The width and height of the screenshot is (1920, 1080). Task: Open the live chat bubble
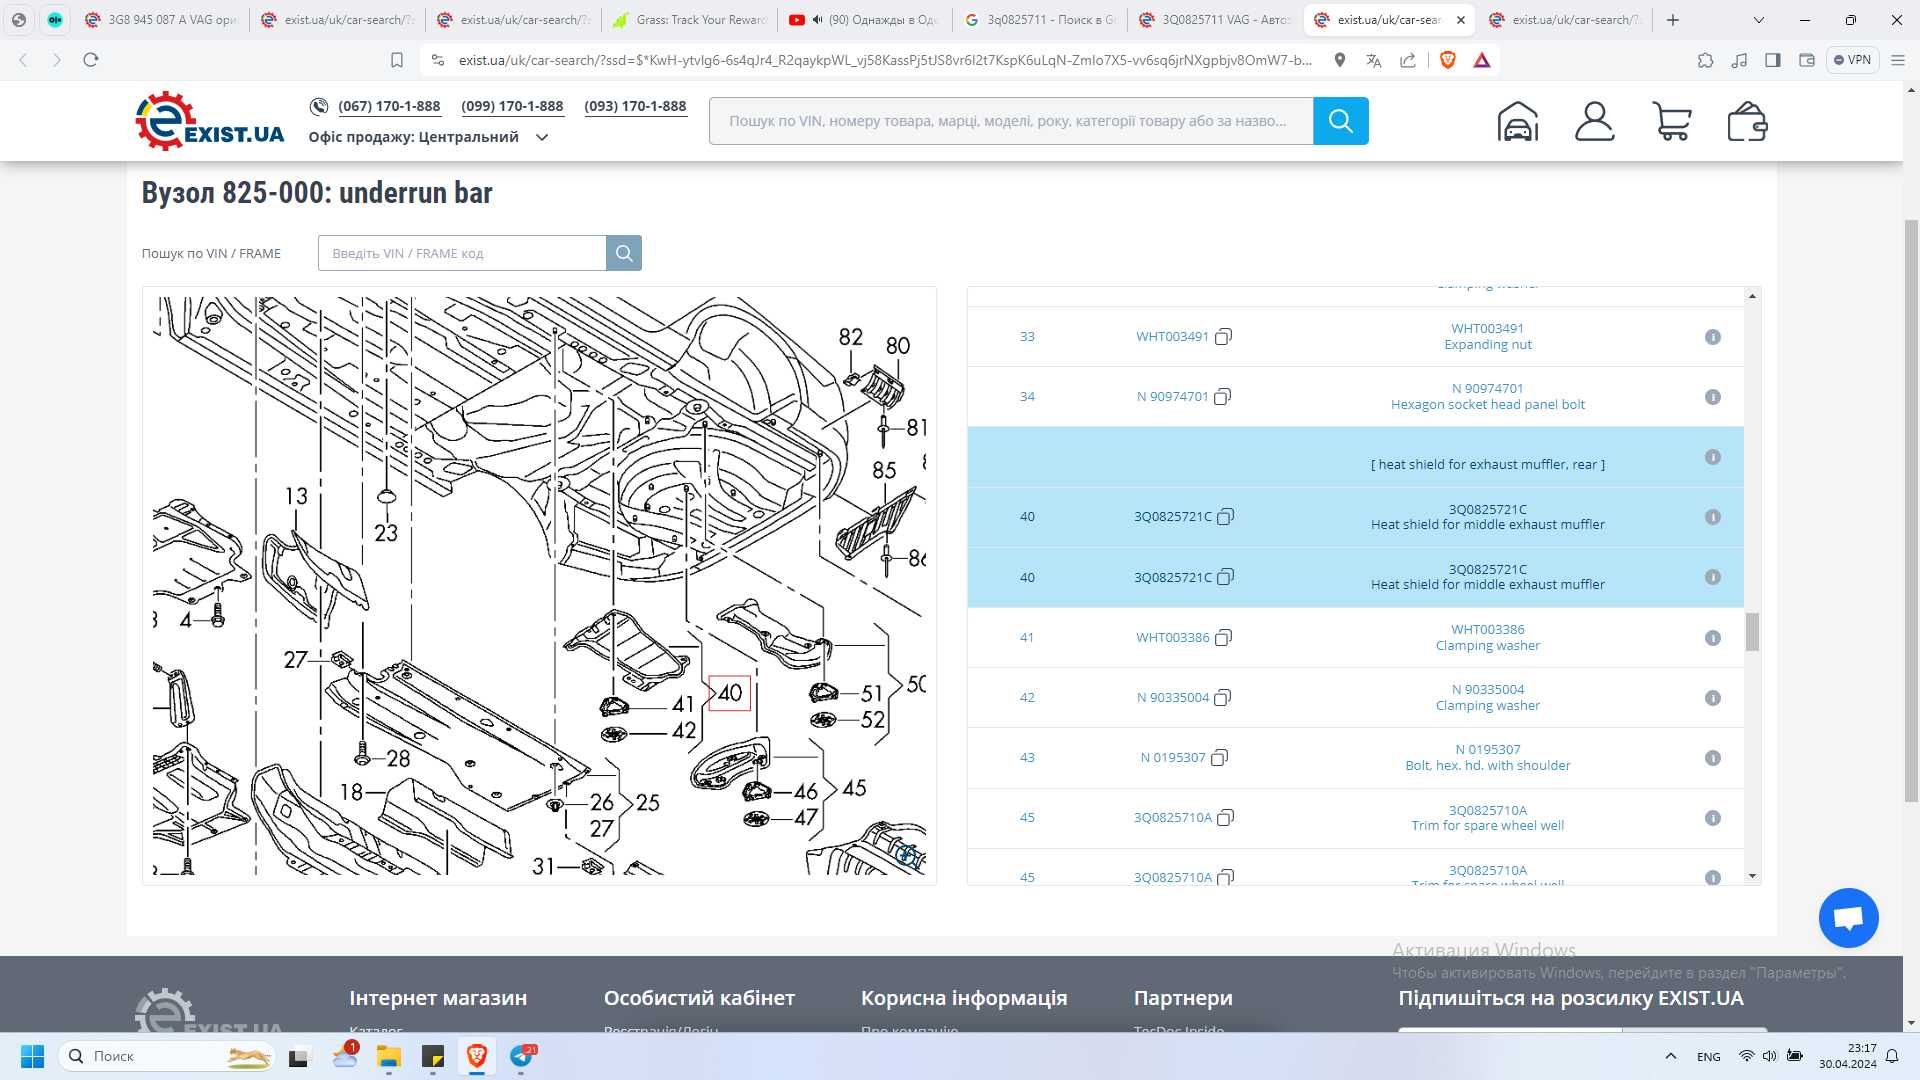point(1848,918)
